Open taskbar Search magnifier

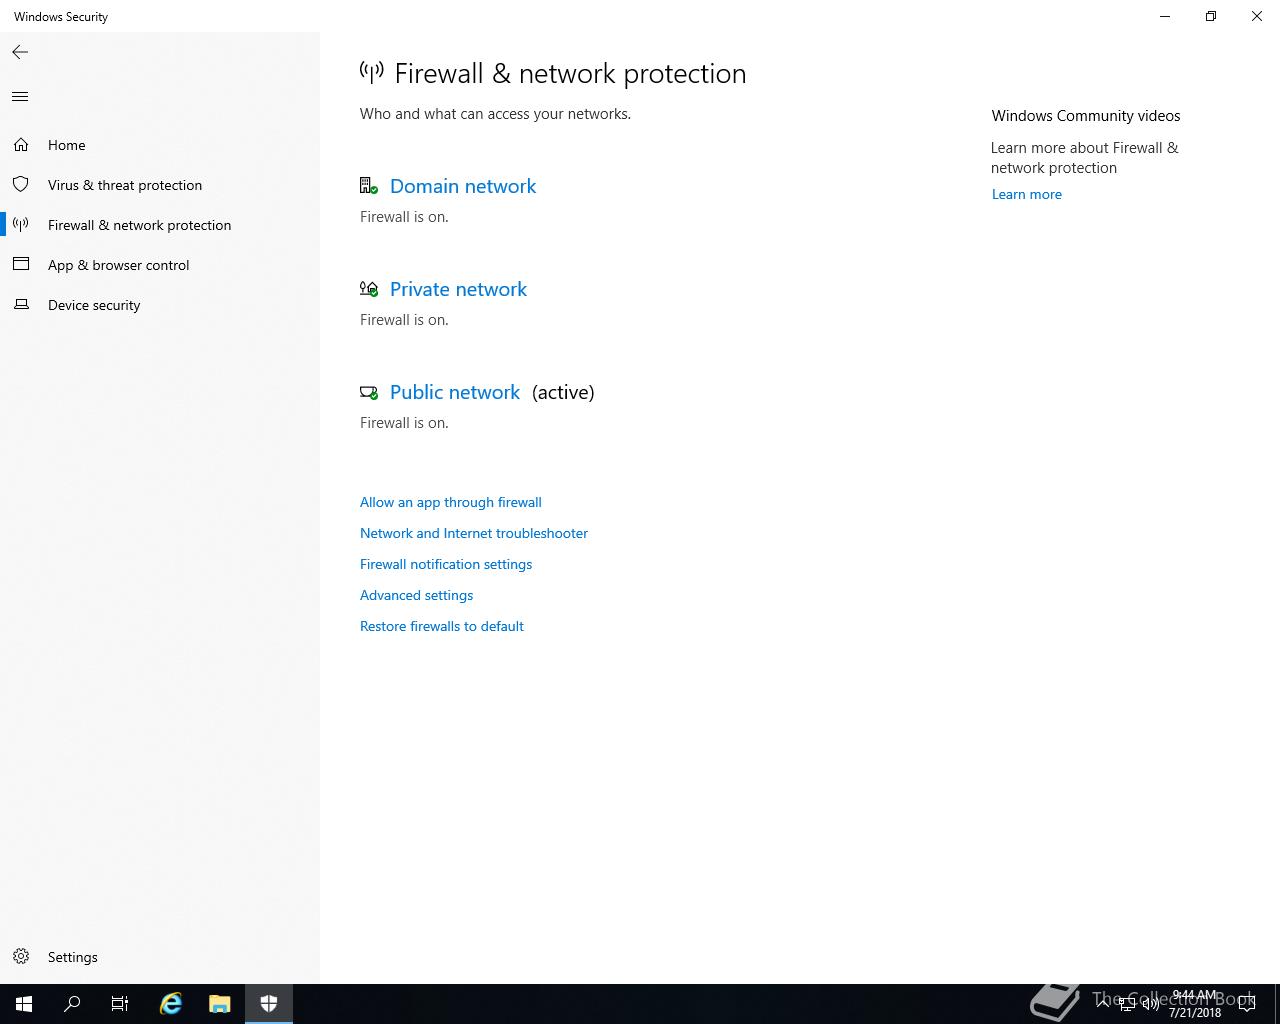(x=72, y=1004)
